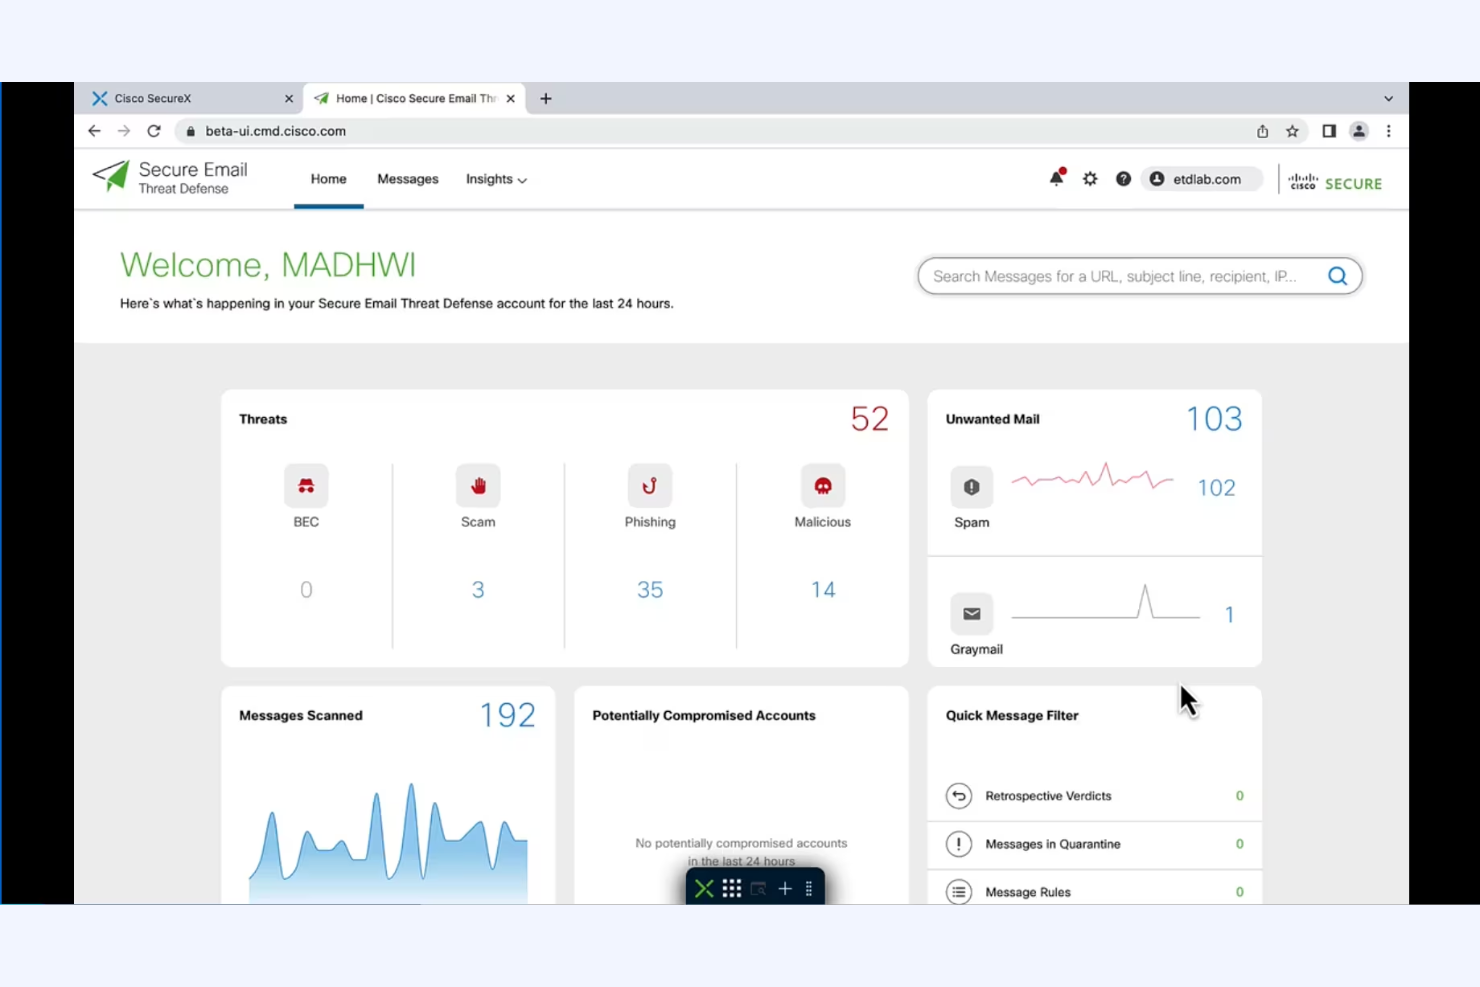Switch to the Cisco SecureX browser tab
This screenshot has width=1480, height=987.
tap(188, 98)
